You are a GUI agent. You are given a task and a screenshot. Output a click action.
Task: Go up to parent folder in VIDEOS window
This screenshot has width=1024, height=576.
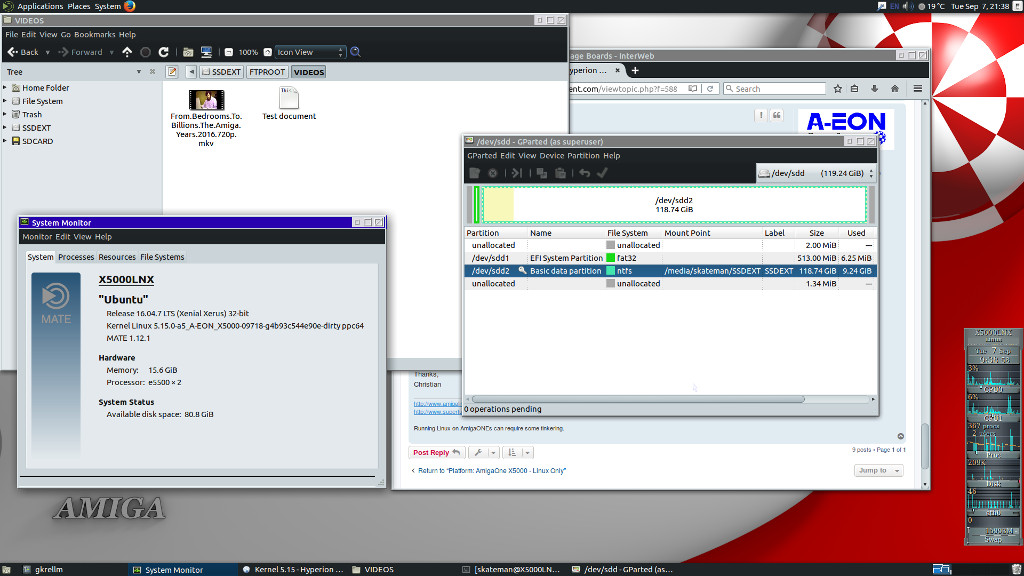[x=127, y=52]
